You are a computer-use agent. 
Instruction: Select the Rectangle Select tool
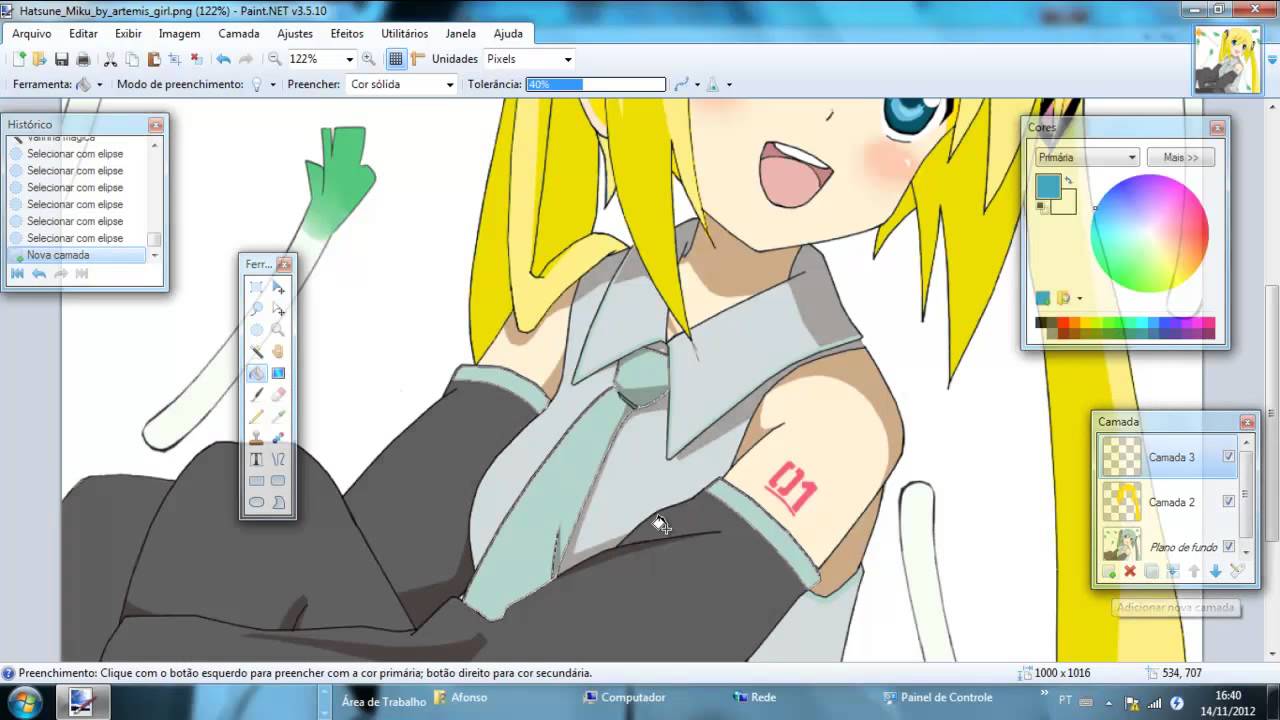257,288
